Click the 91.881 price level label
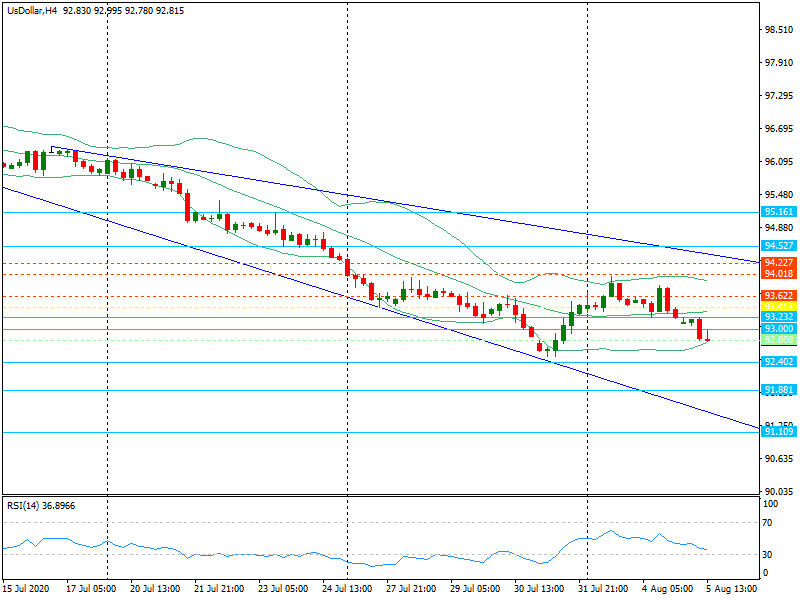This screenshot has width=800, height=600. coord(778,390)
